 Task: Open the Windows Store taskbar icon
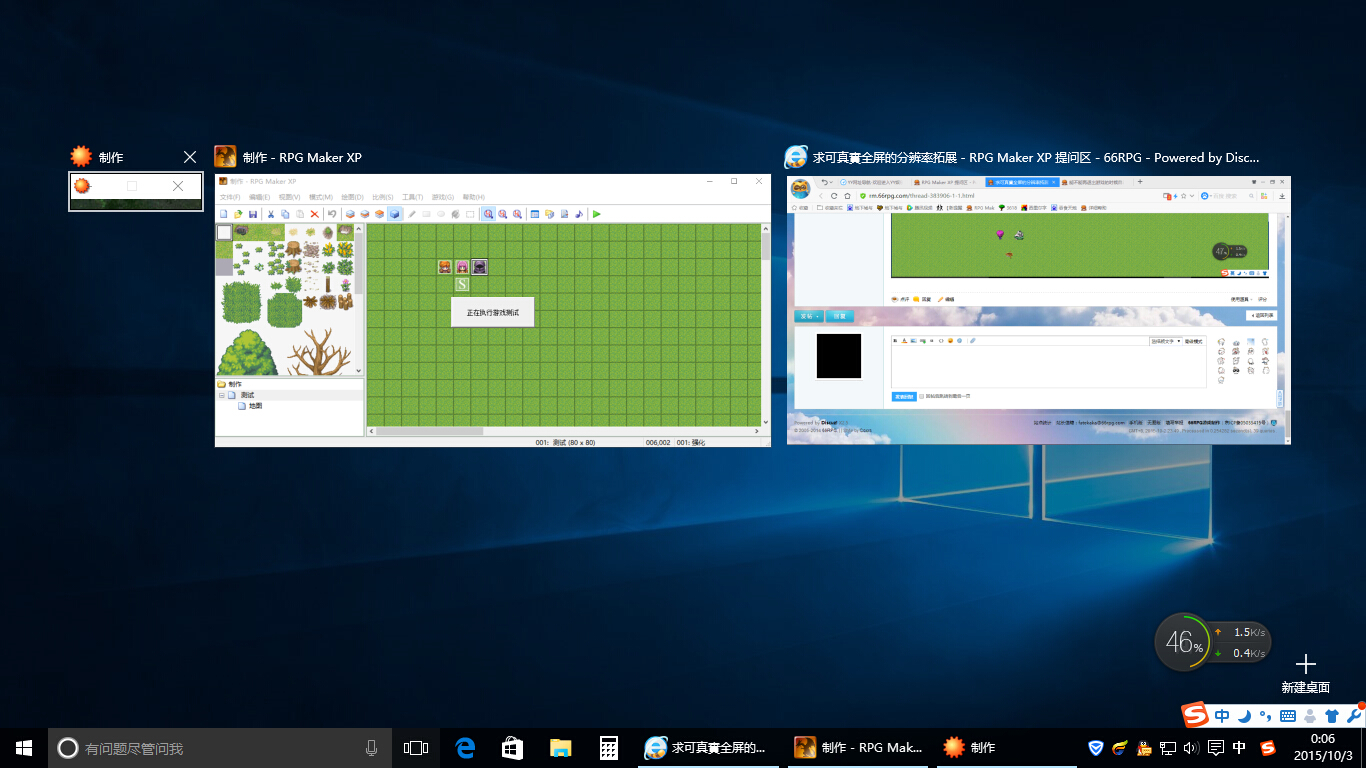click(512, 747)
